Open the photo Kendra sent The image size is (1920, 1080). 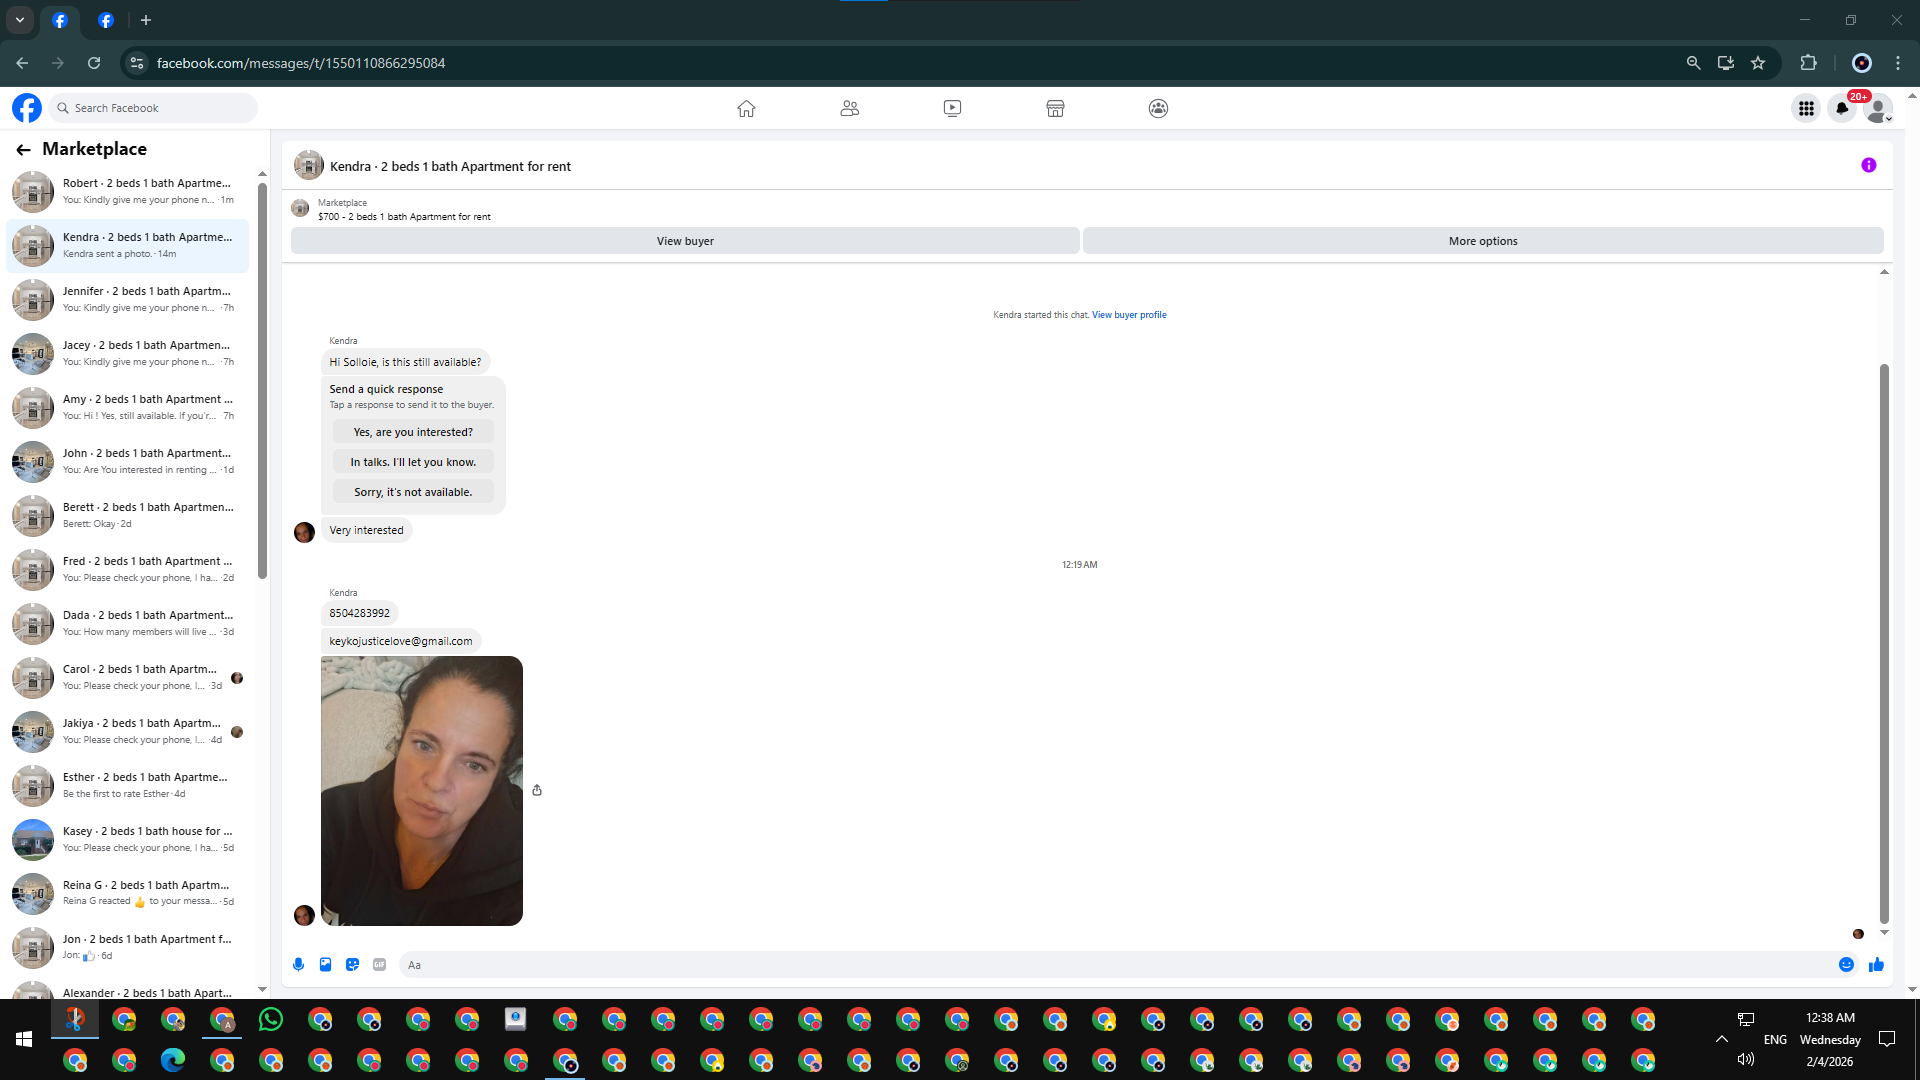click(421, 790)
